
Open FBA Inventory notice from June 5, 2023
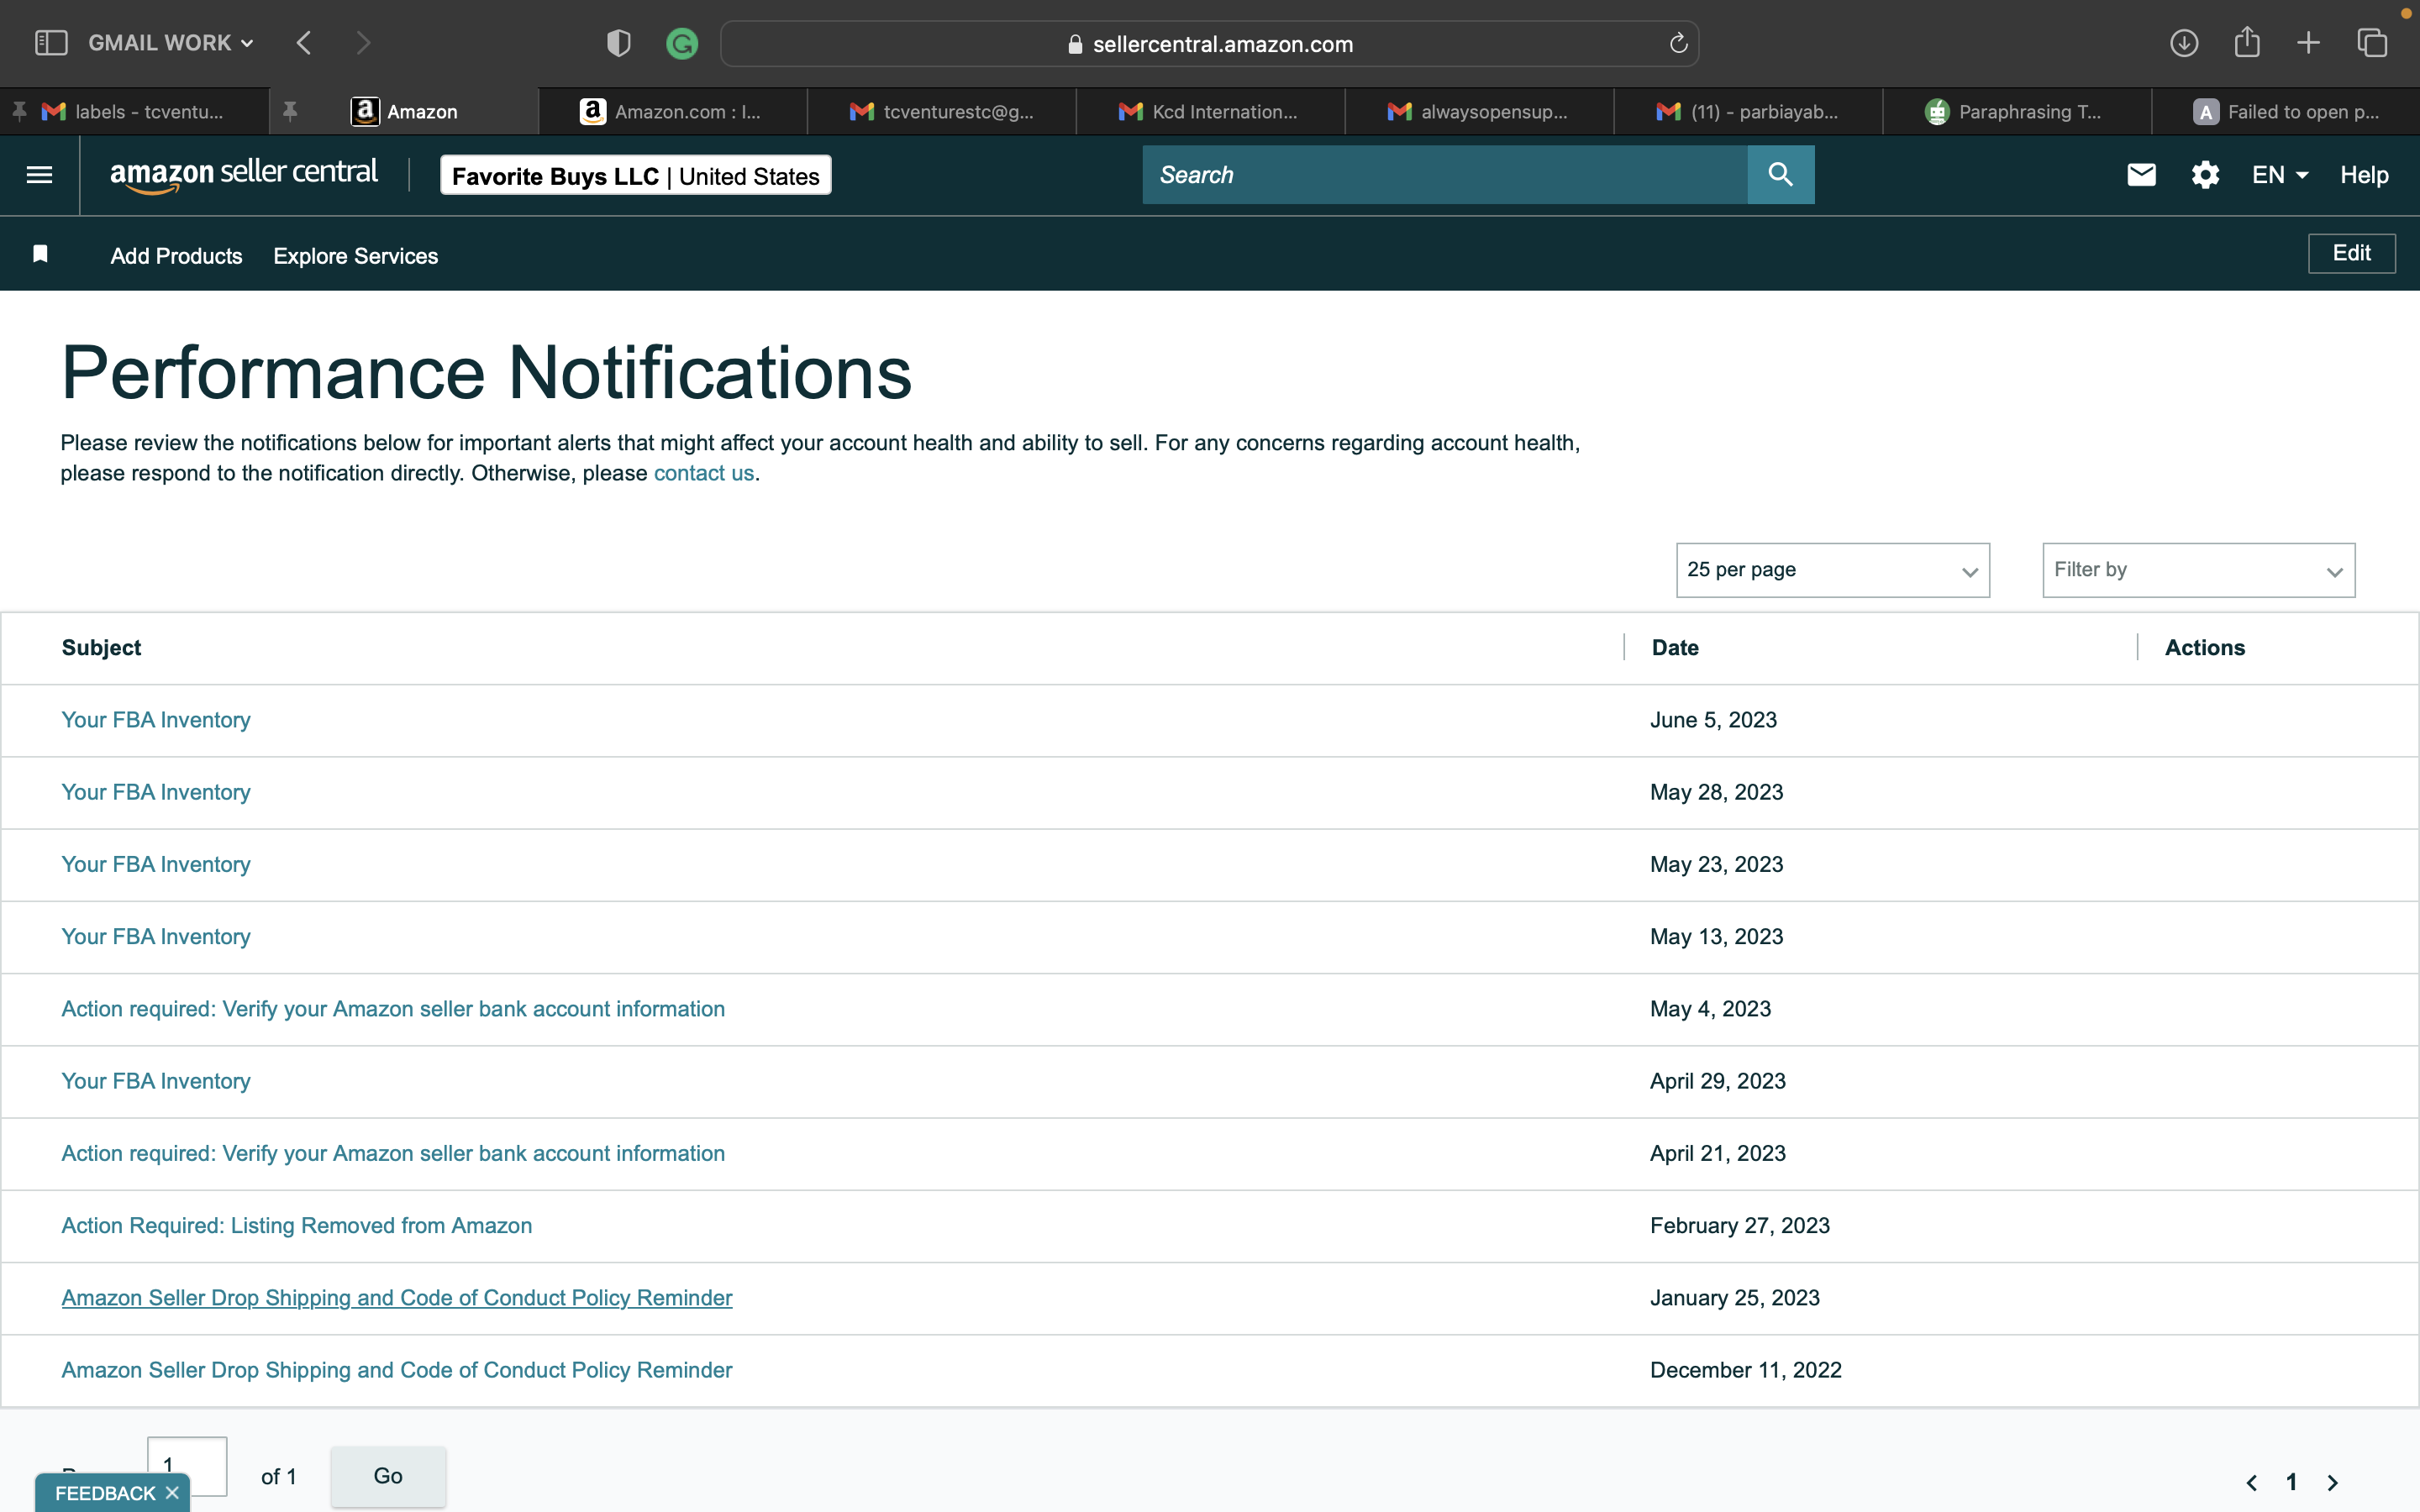(156, 720)
